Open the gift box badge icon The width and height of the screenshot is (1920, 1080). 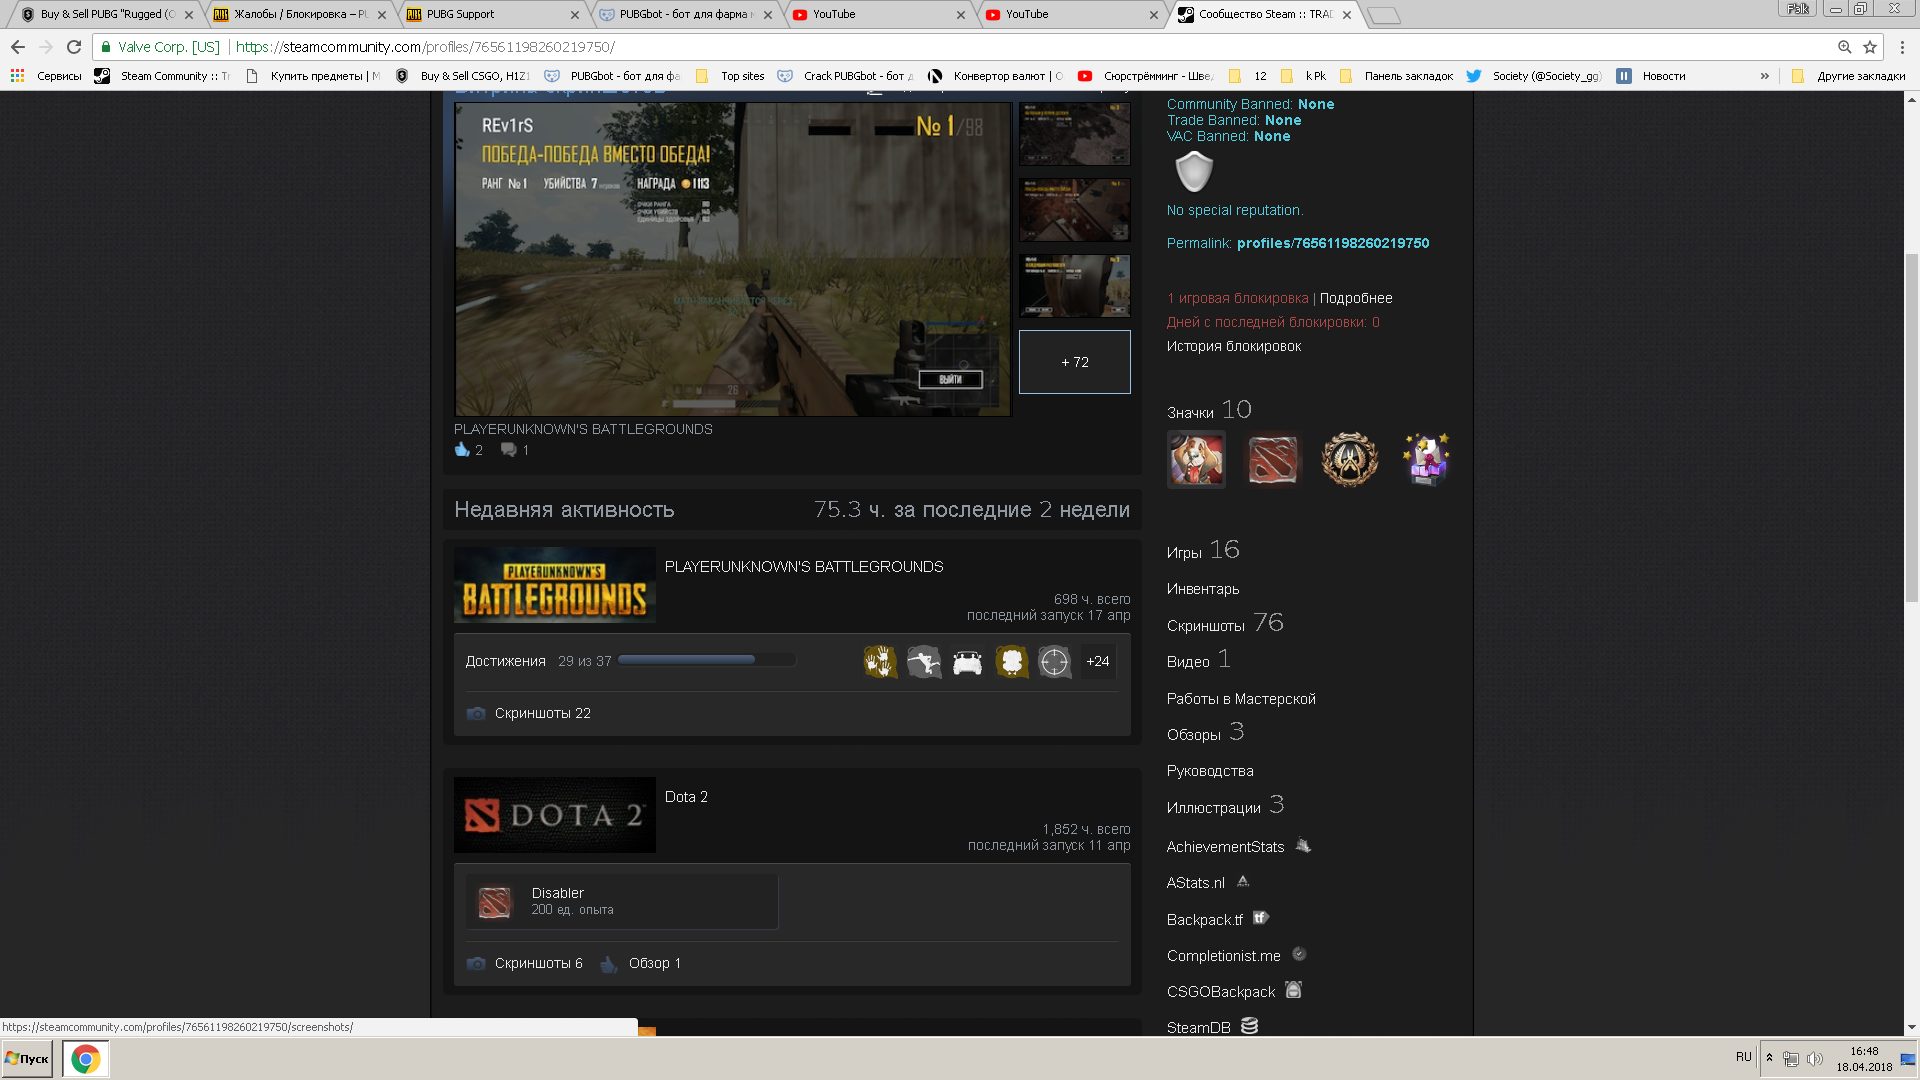coord(1426,460)
